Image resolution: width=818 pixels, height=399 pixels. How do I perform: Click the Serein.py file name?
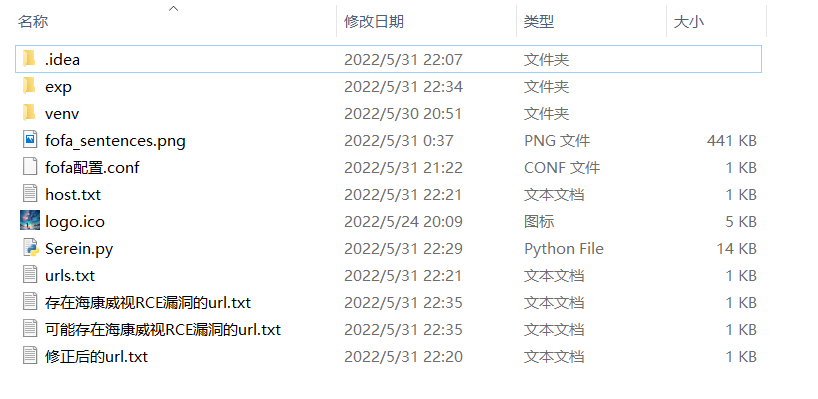point(79,249)
